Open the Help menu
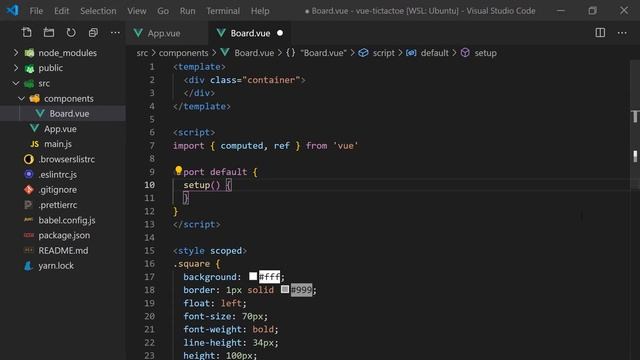The width and height of the screenshot is (640, 360). [260, 11]
